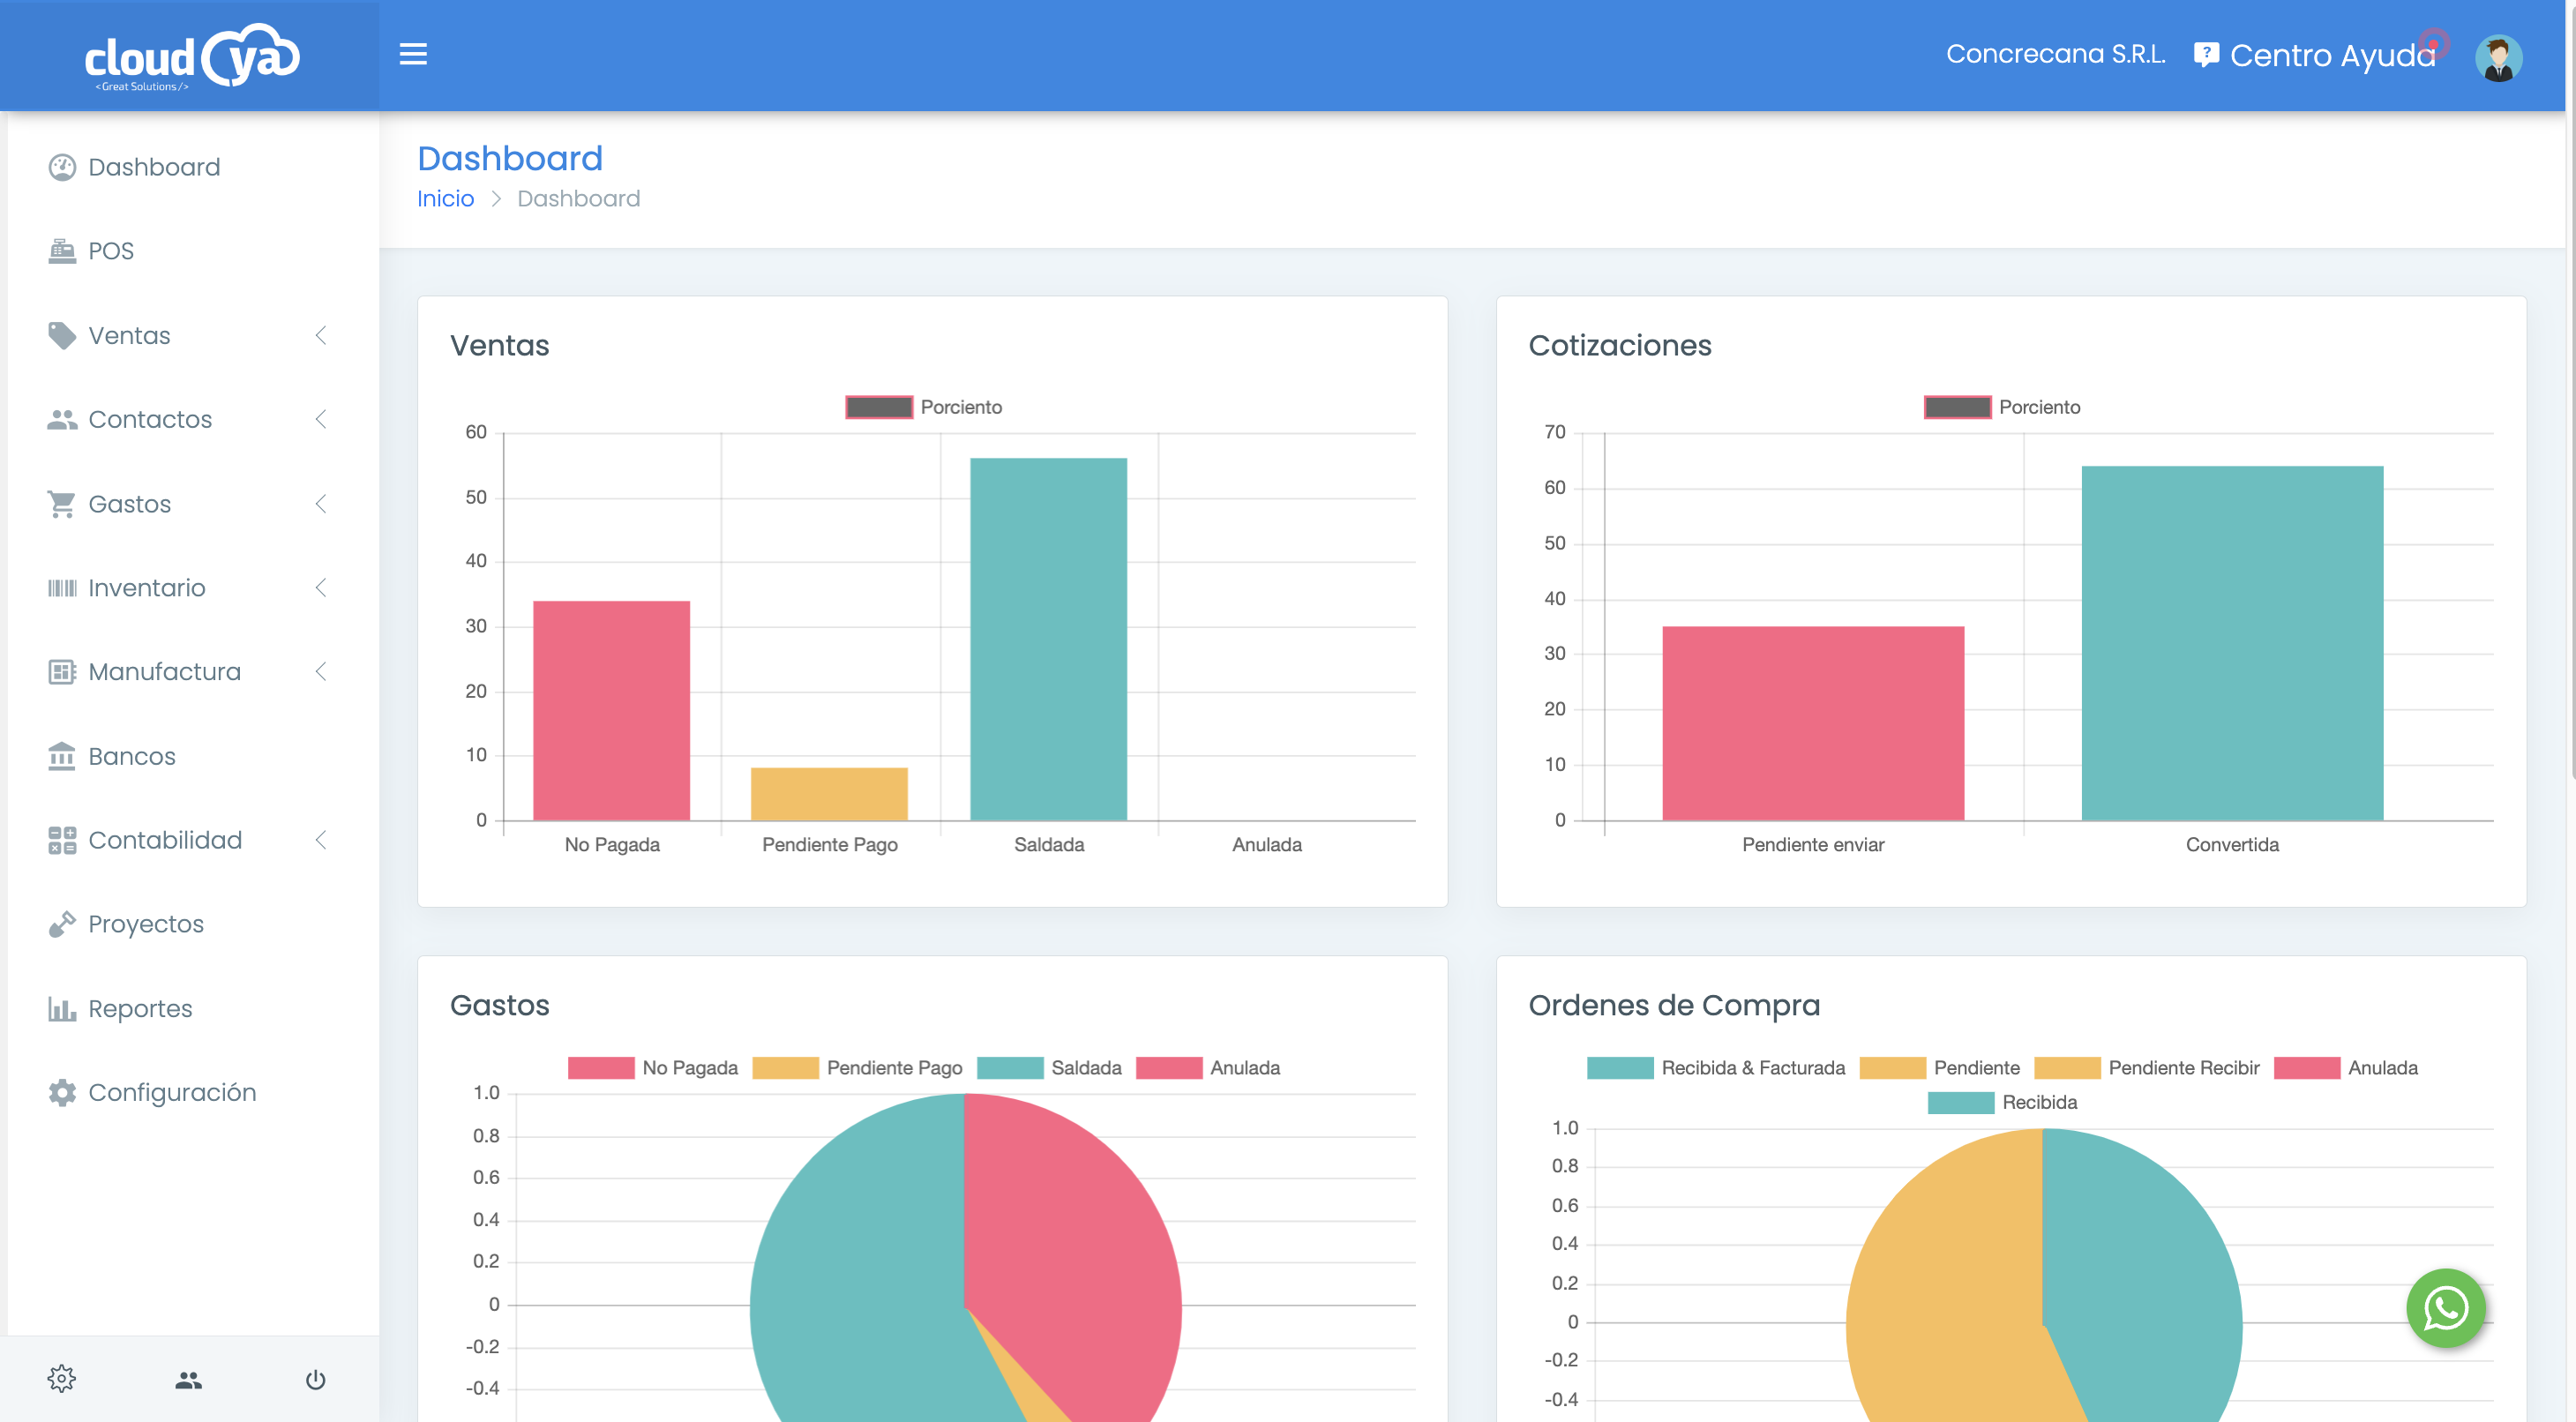Click the Anulada axis label in Ventas chart
The image size is (2576, 1422).
(x=1266, y=845)
